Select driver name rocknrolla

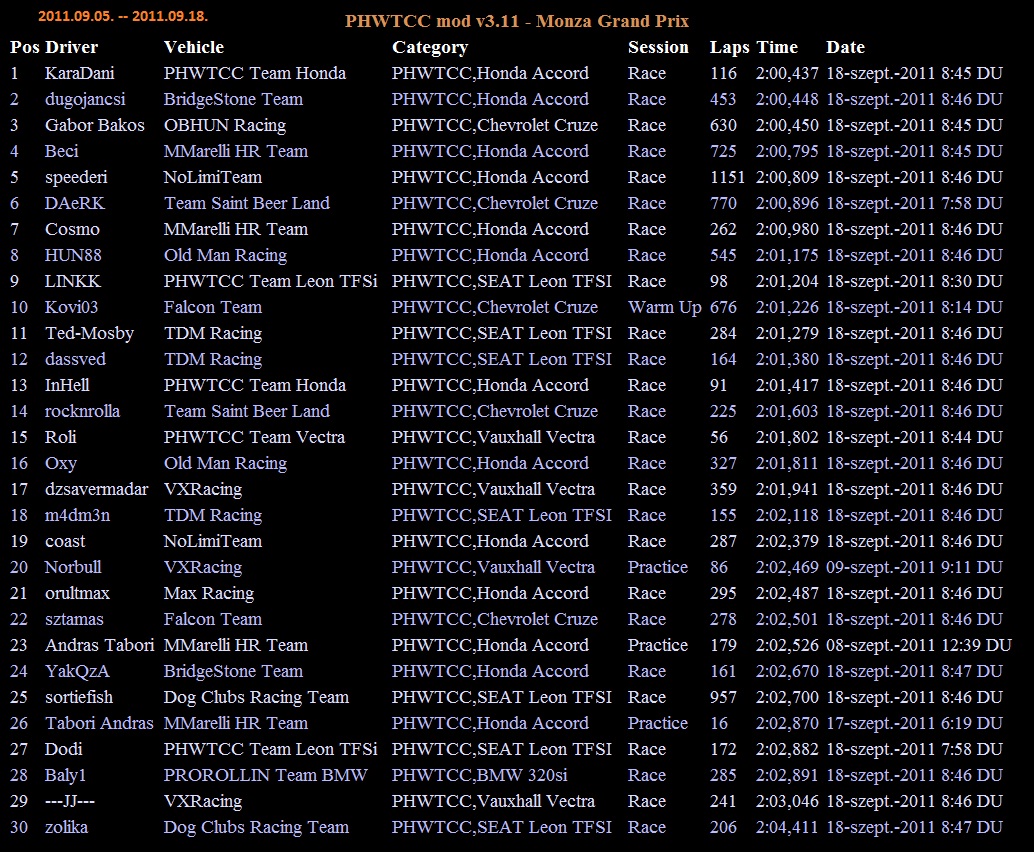(82, 411)
